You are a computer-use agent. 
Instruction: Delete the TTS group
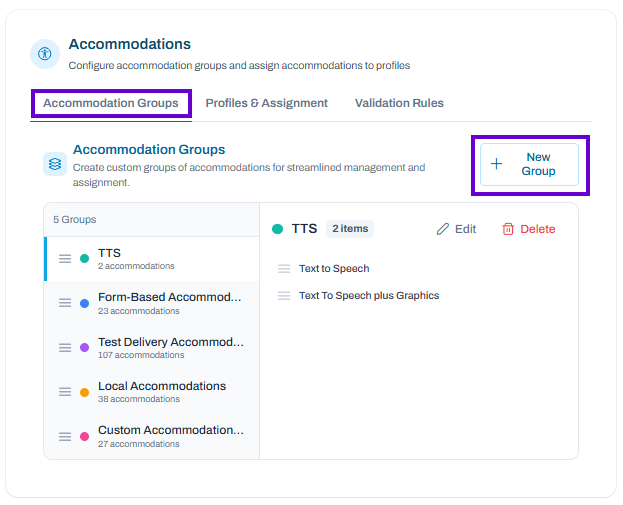point(528,229)
